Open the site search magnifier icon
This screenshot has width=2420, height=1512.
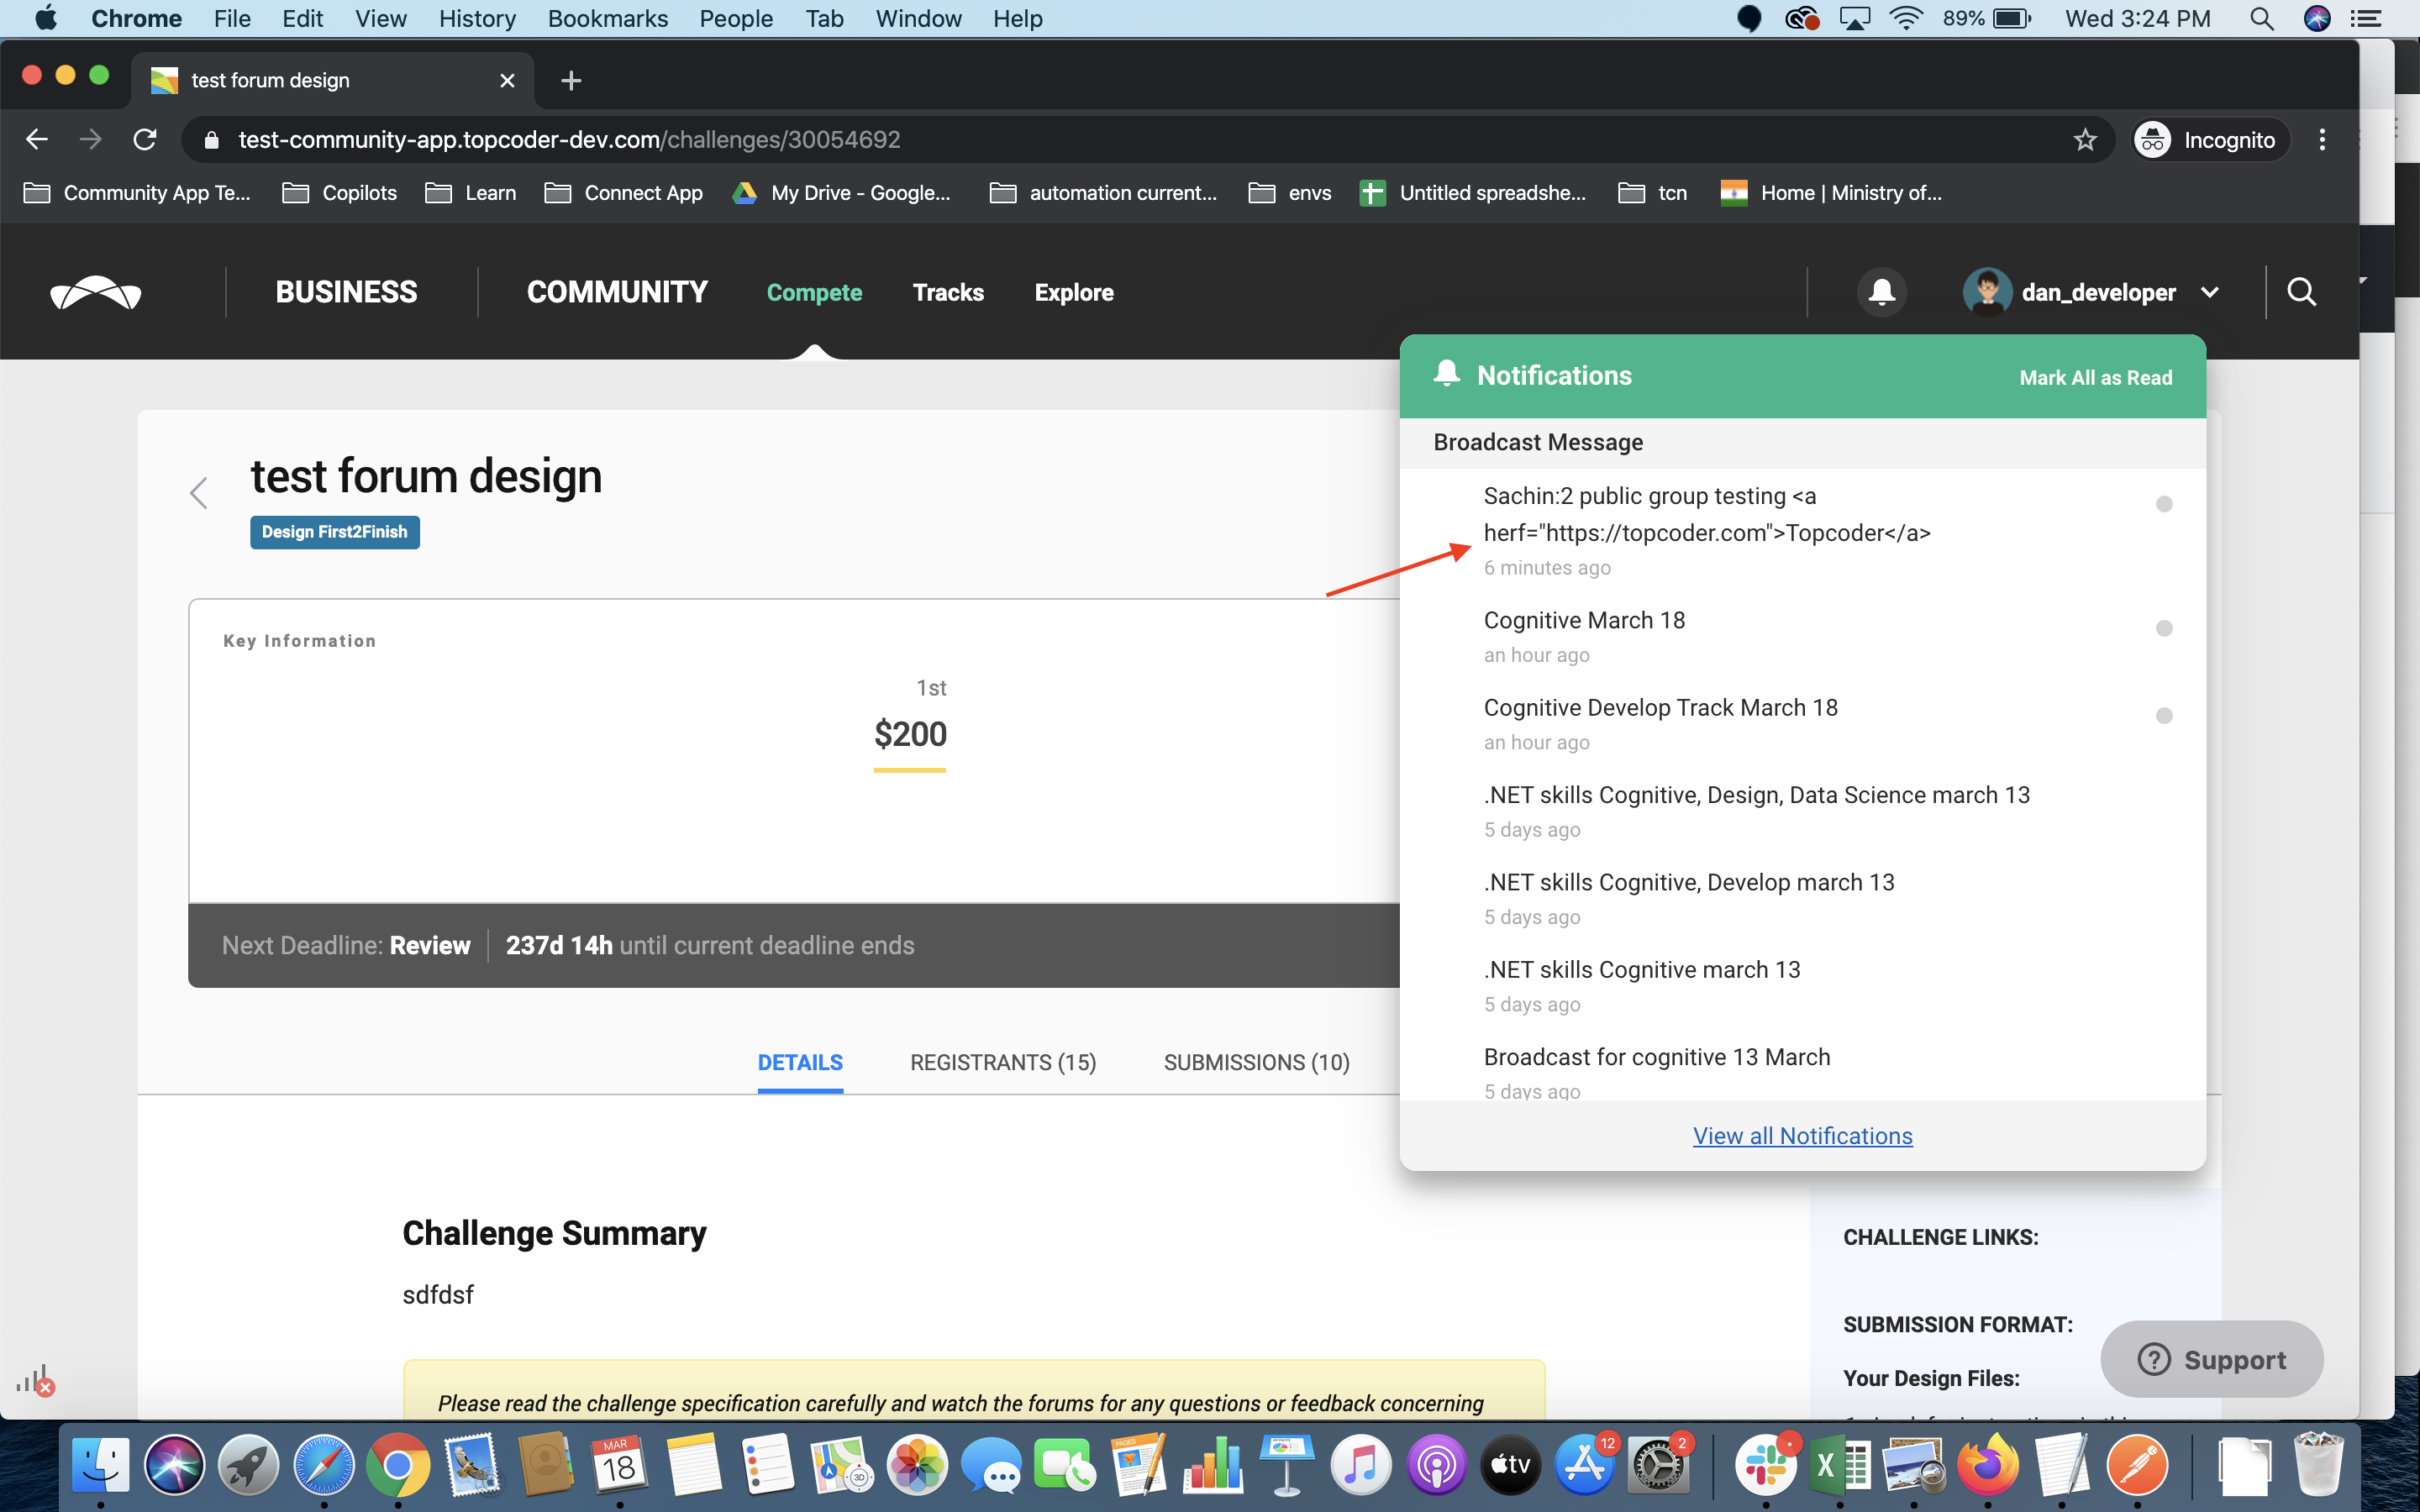(2302, 292)
